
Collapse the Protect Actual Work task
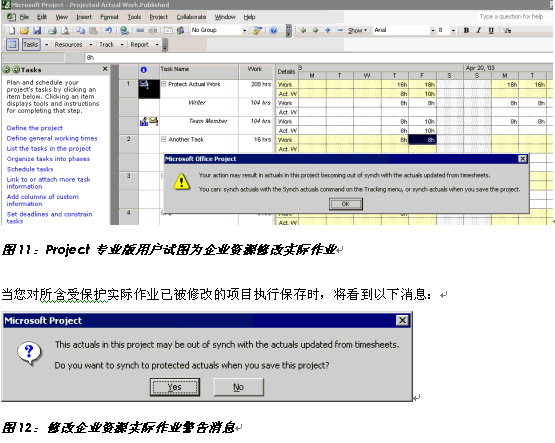tap(164, 84)
